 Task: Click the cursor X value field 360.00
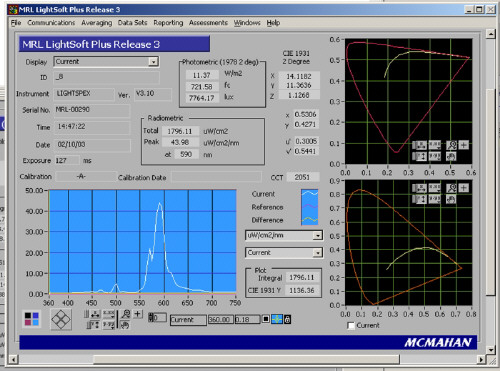click(221, 320)
